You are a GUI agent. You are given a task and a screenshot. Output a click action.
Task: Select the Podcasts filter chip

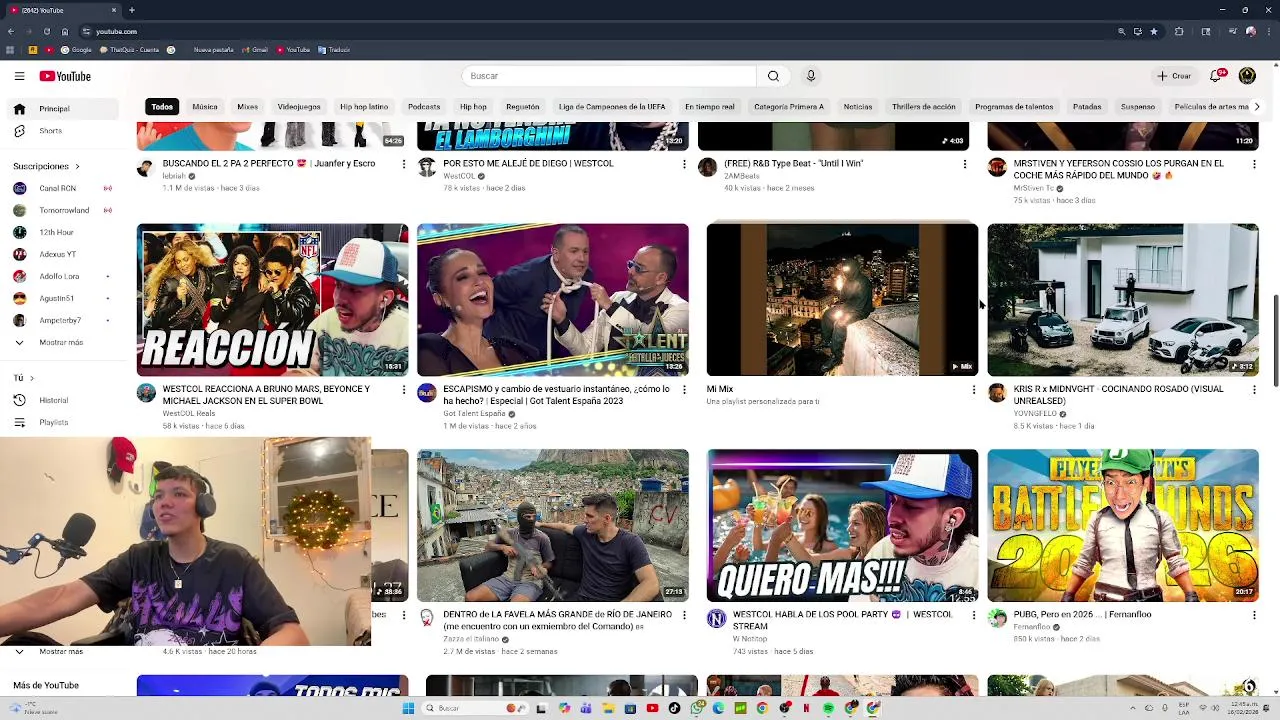click(x=424, y=106)
